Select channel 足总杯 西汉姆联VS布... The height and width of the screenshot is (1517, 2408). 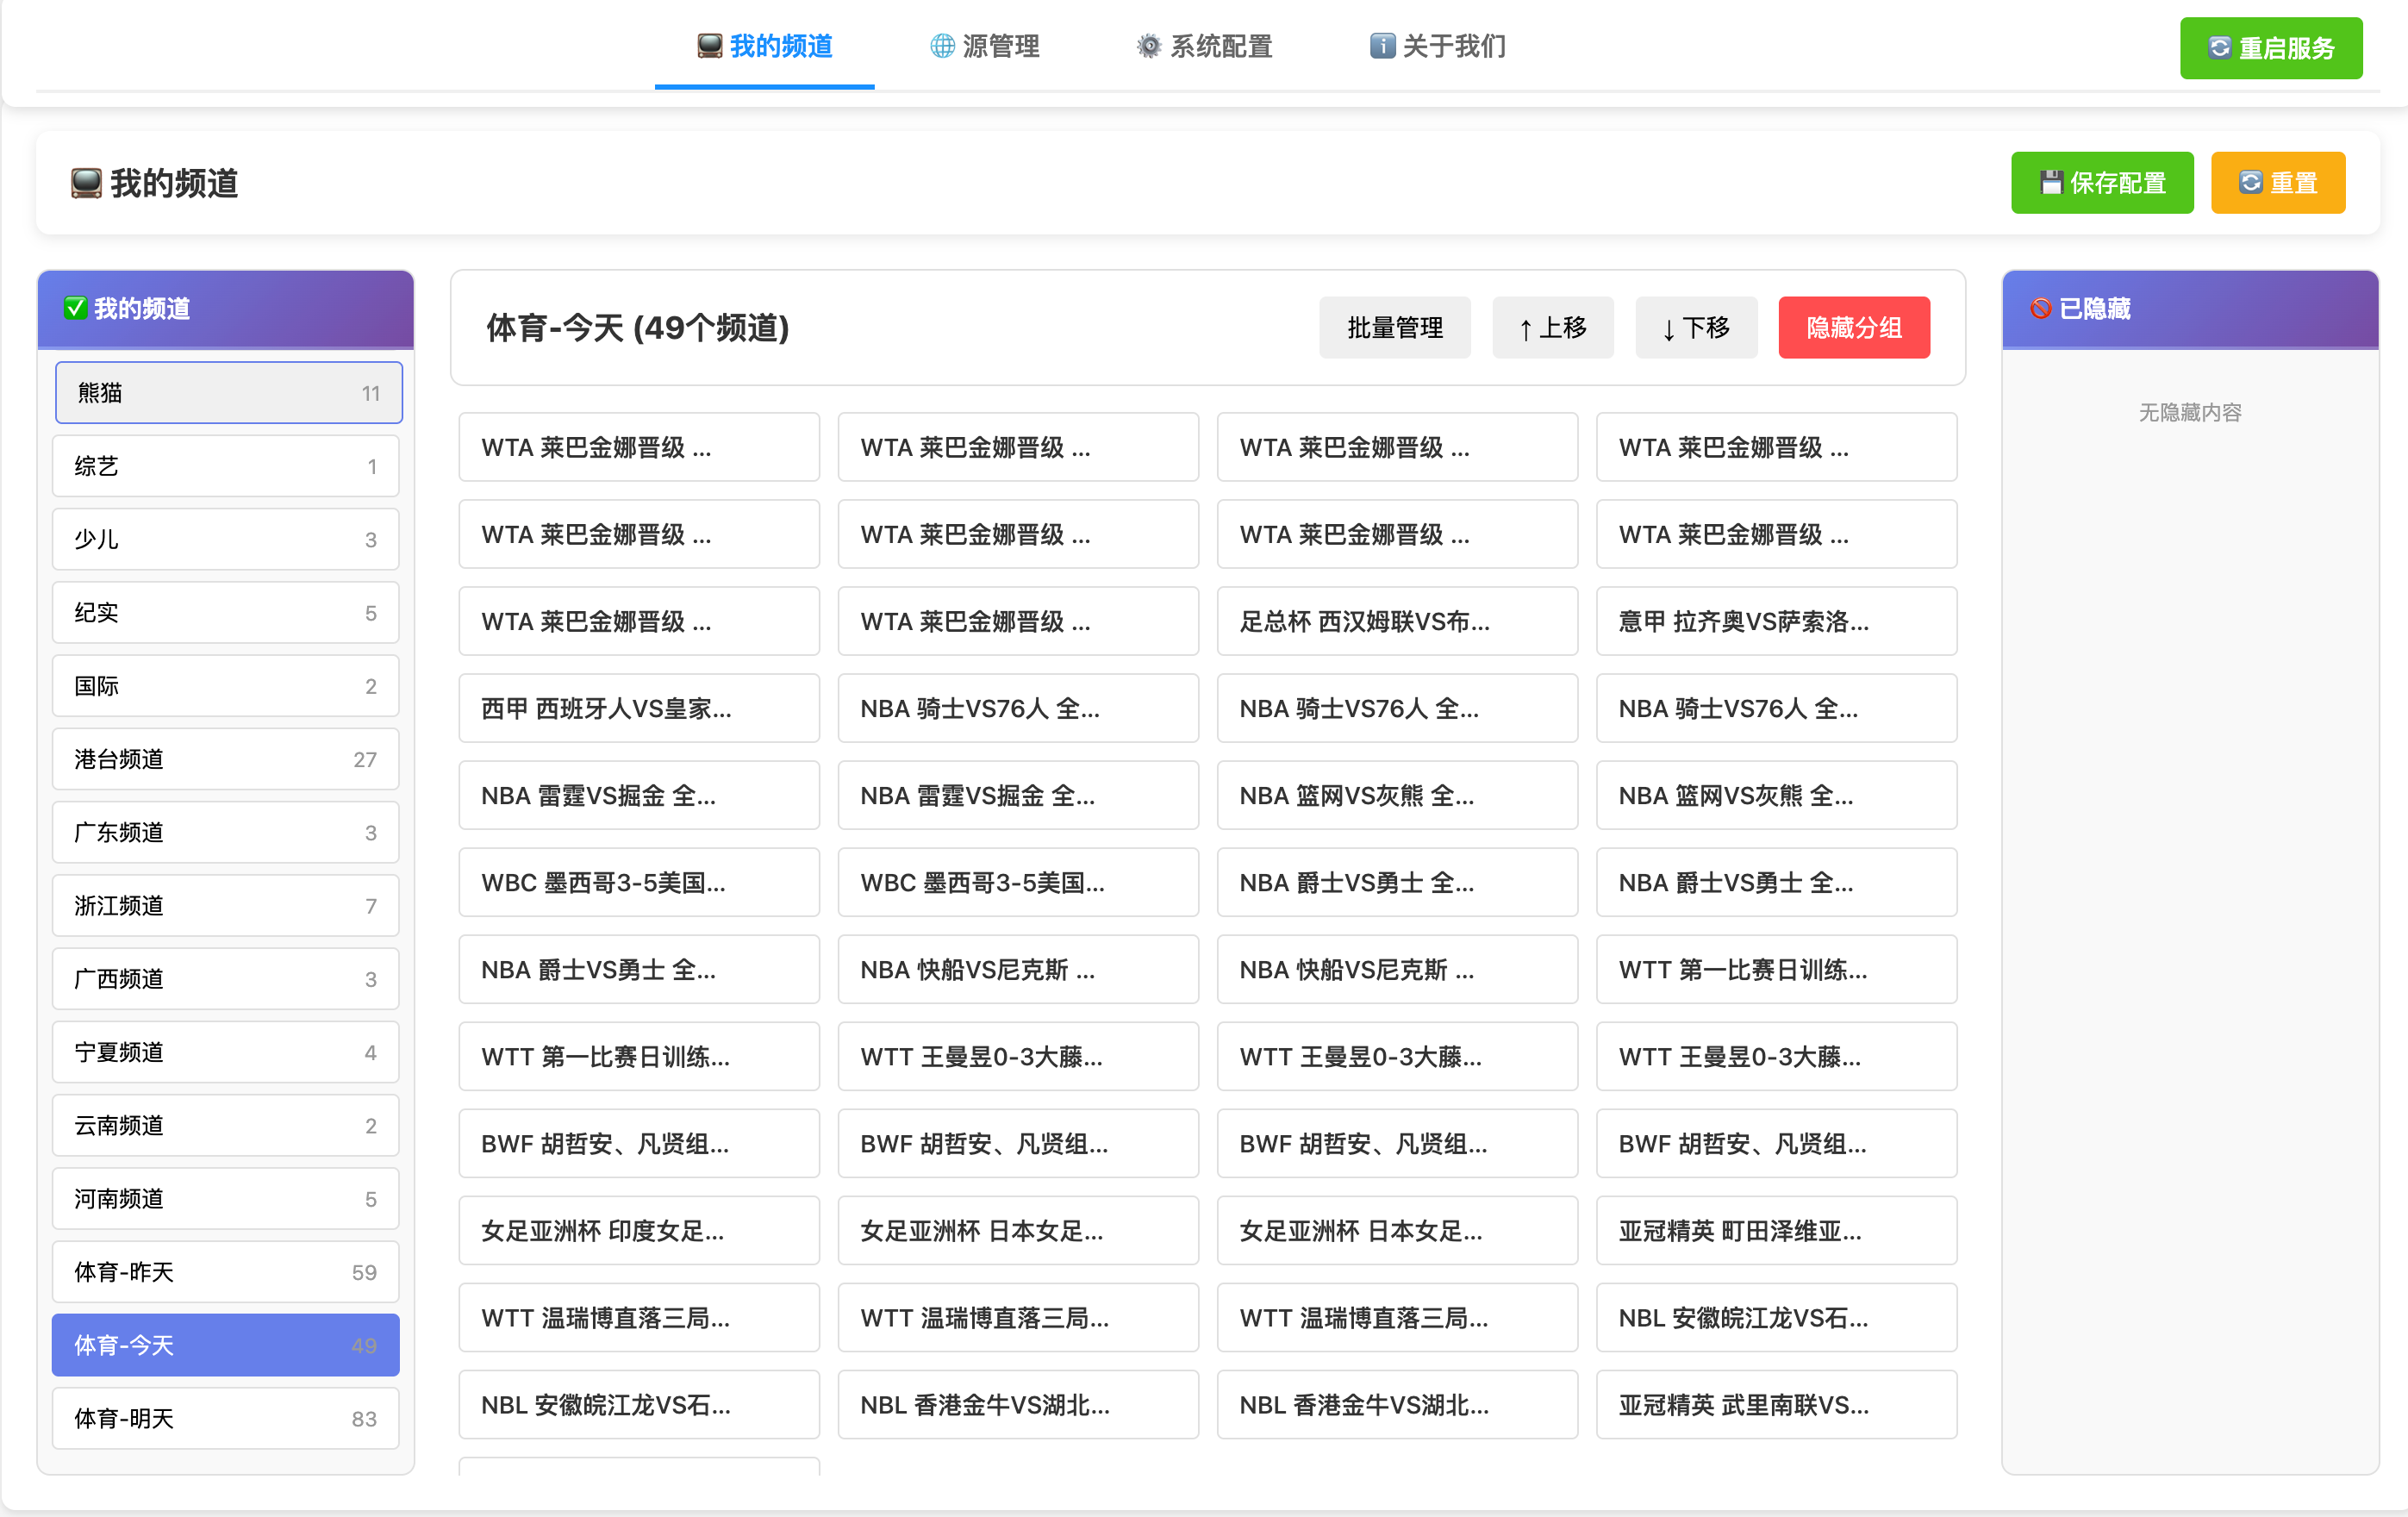pos(1396,622)
